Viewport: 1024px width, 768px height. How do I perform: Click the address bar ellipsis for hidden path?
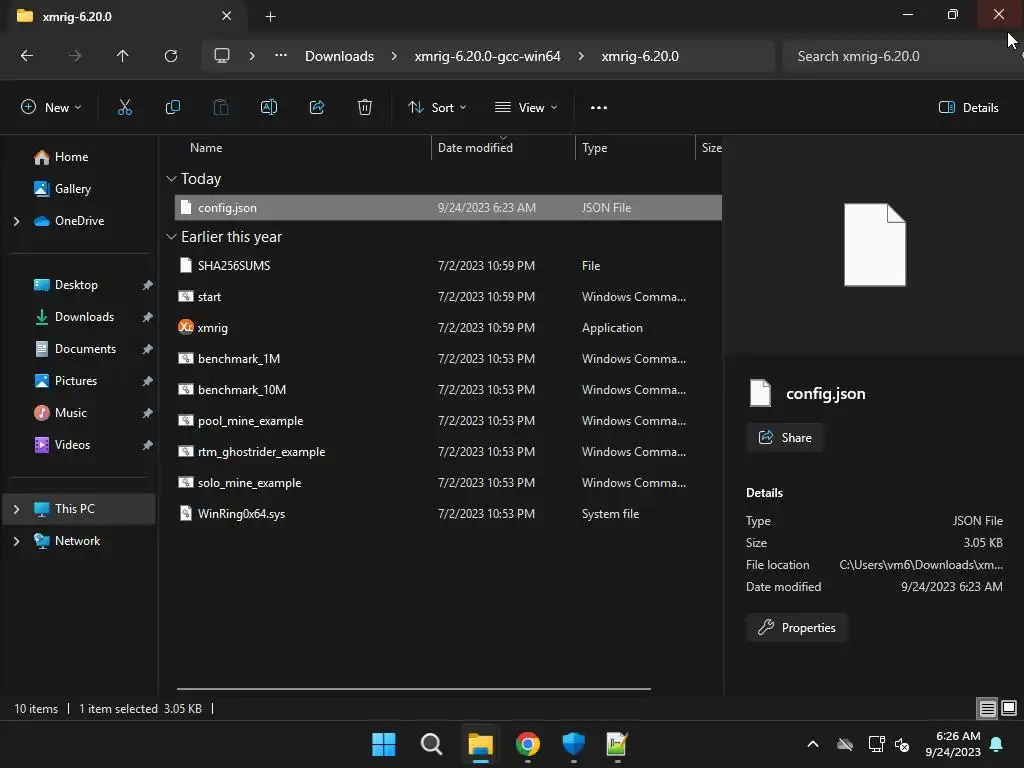pos(281,56)
